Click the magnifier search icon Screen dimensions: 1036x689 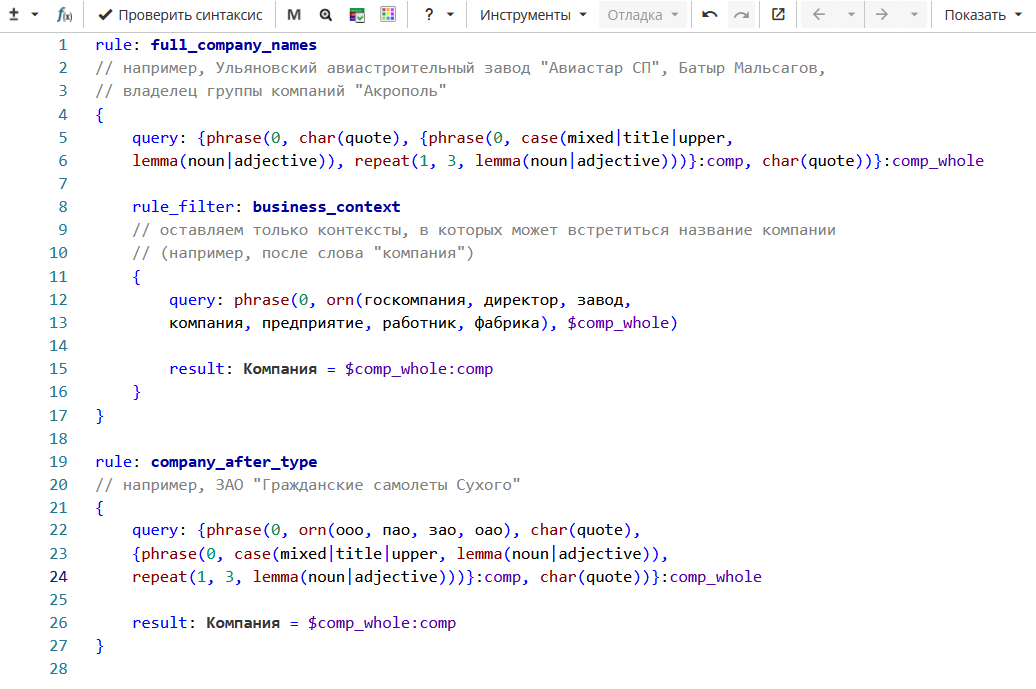tap(326, 15)
